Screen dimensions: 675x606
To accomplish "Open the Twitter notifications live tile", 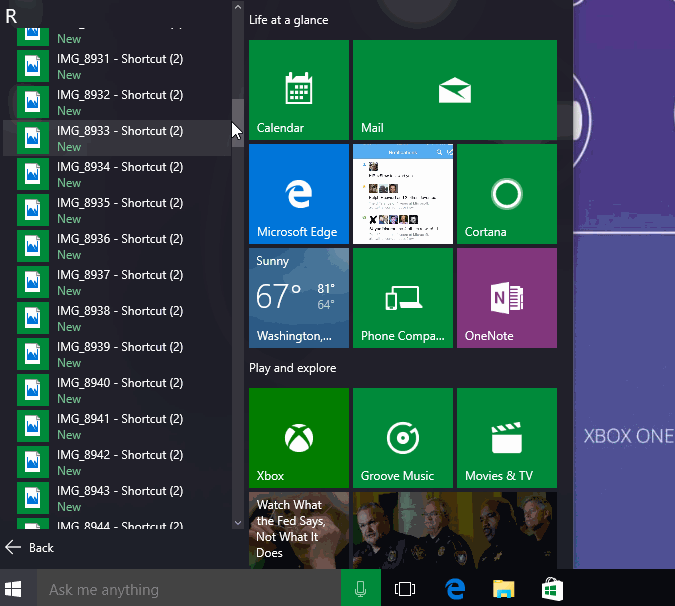I will point(403,194).
